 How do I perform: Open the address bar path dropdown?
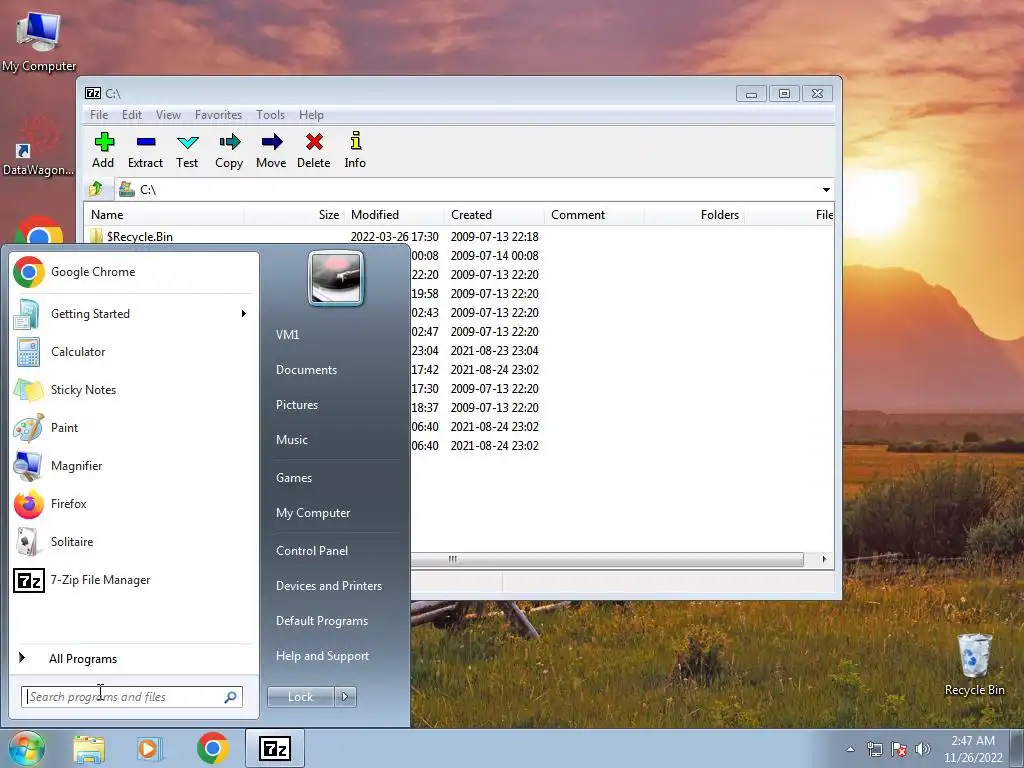pyautogui.click(x=826, y=189)
